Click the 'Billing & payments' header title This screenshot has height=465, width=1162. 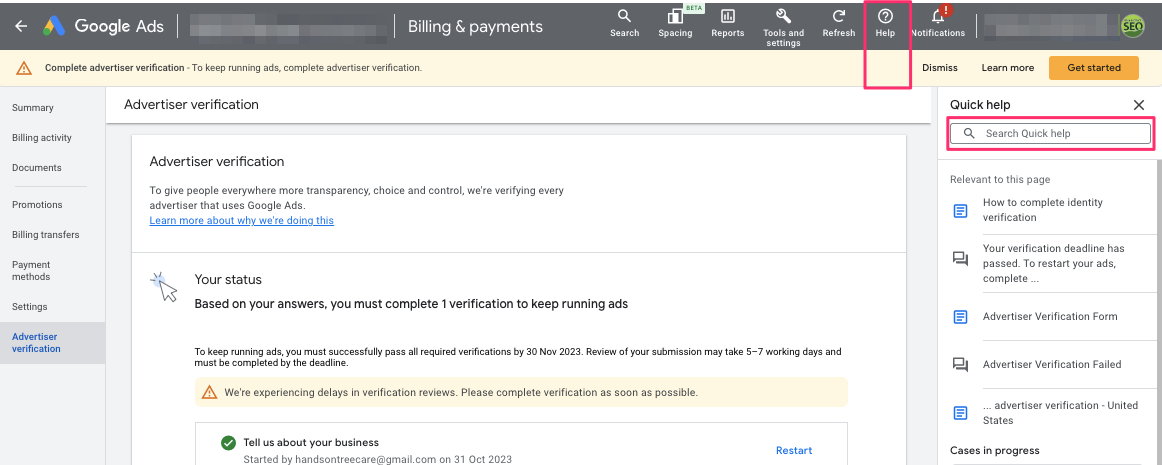pos(475,27)
